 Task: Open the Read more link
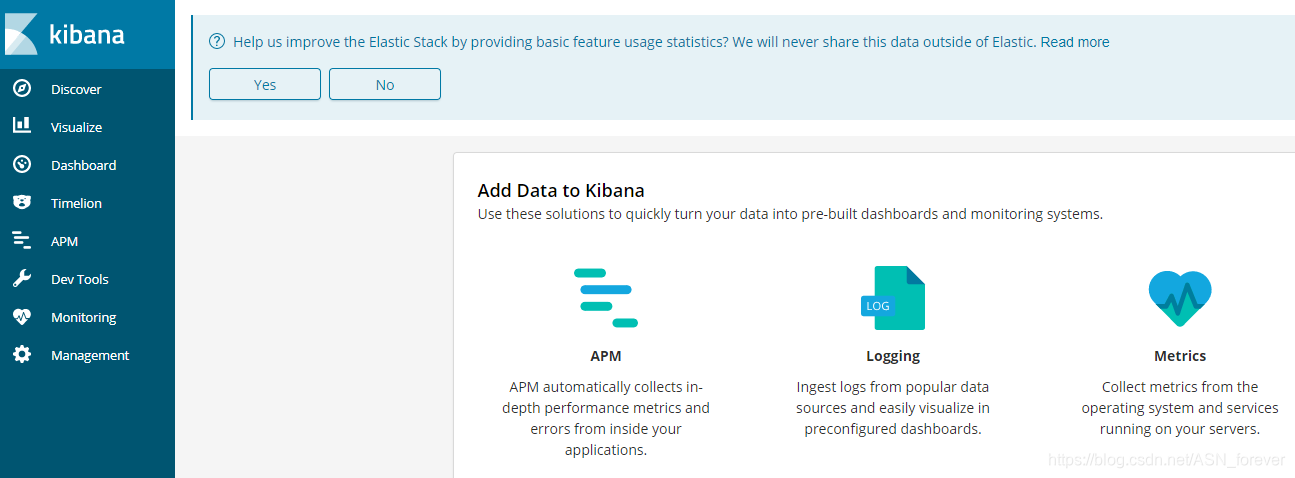[1075, 42]
